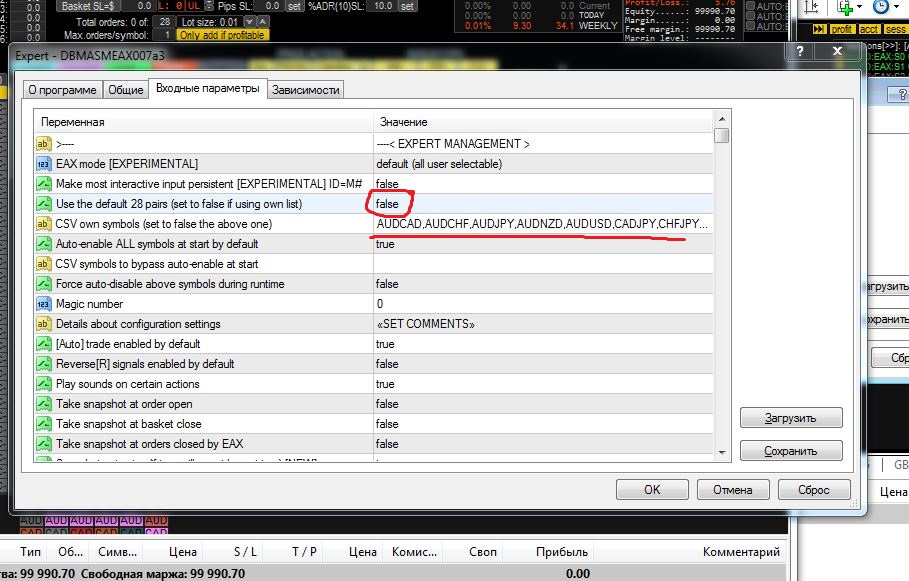909x581 pixels.
Task: Click the help question mark button in the Expert title bar
Action: 800,51
